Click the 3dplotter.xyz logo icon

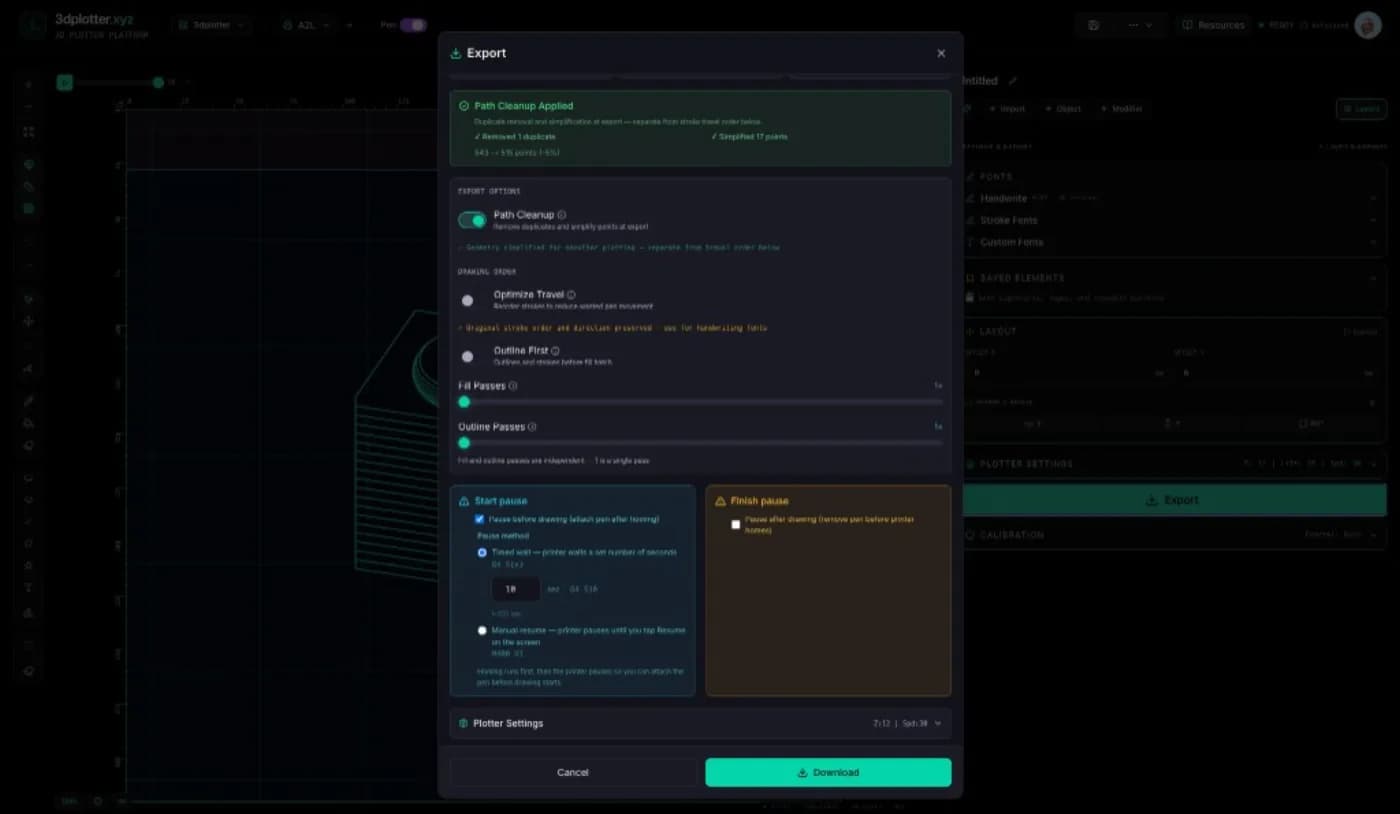pyautogui.click(x=32, y=25)
